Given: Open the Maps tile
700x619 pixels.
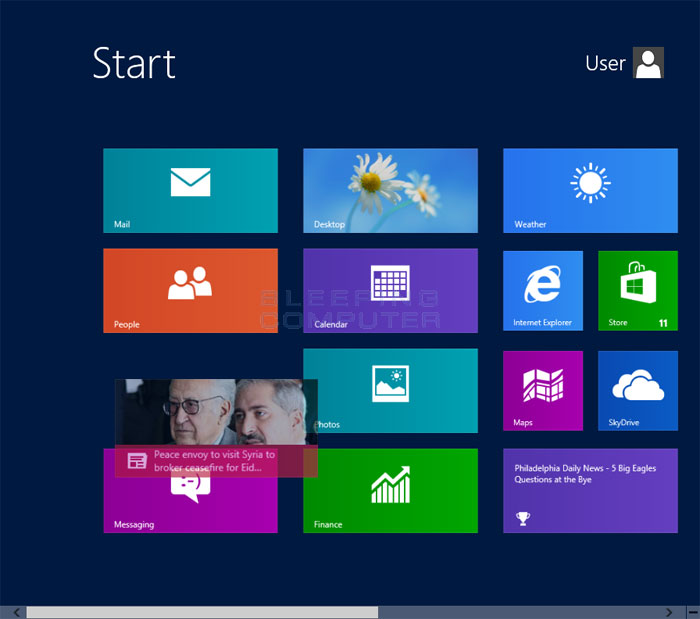Looking at the screenshot, I should click(542, 390).
